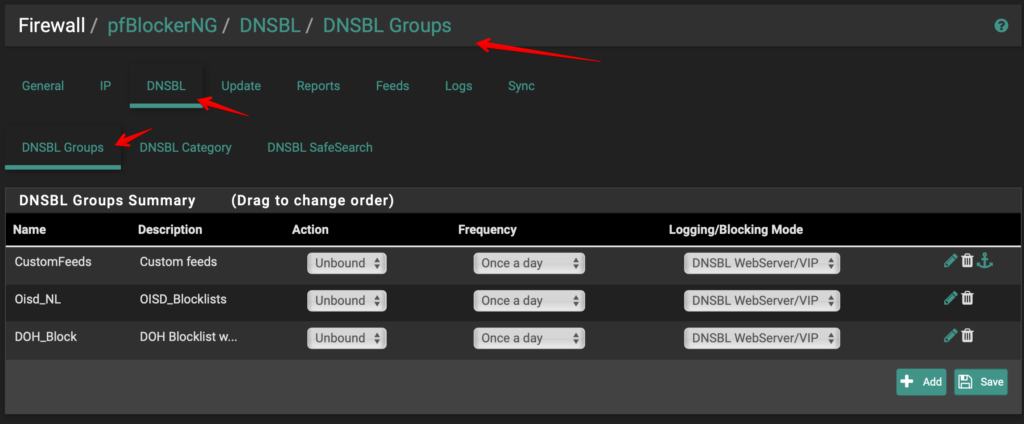
Task: Switch to the General tab
Action: point(43,86)
